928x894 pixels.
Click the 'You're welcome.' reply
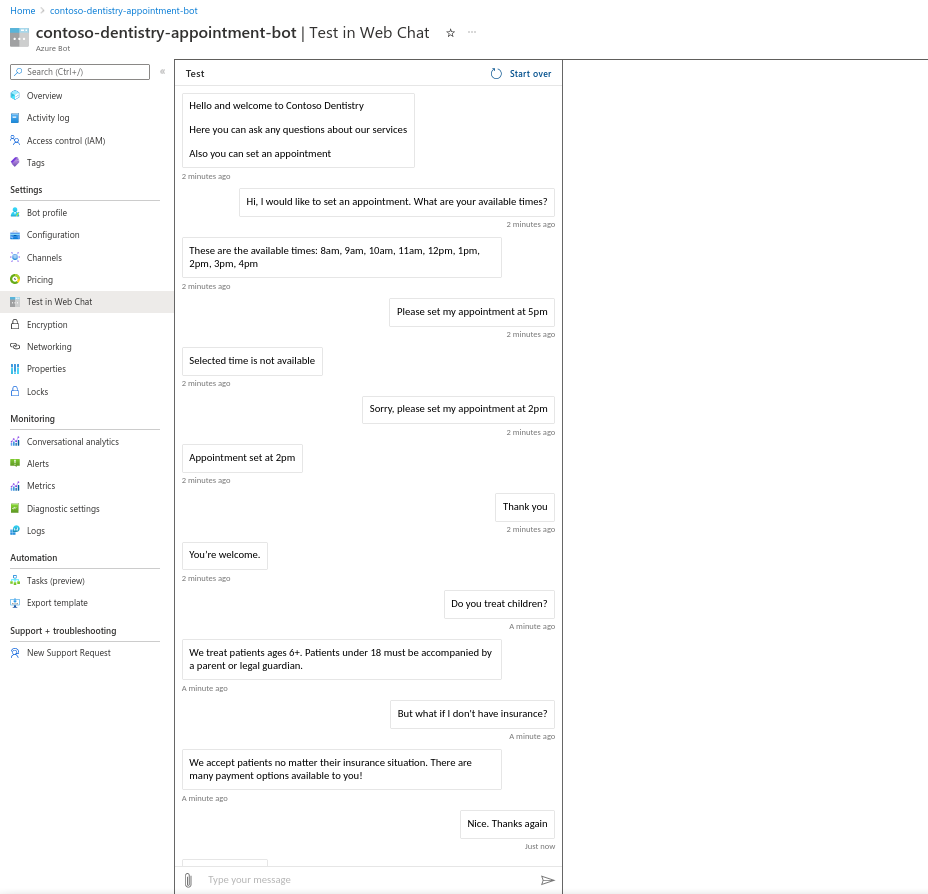[x=224, y=556]
